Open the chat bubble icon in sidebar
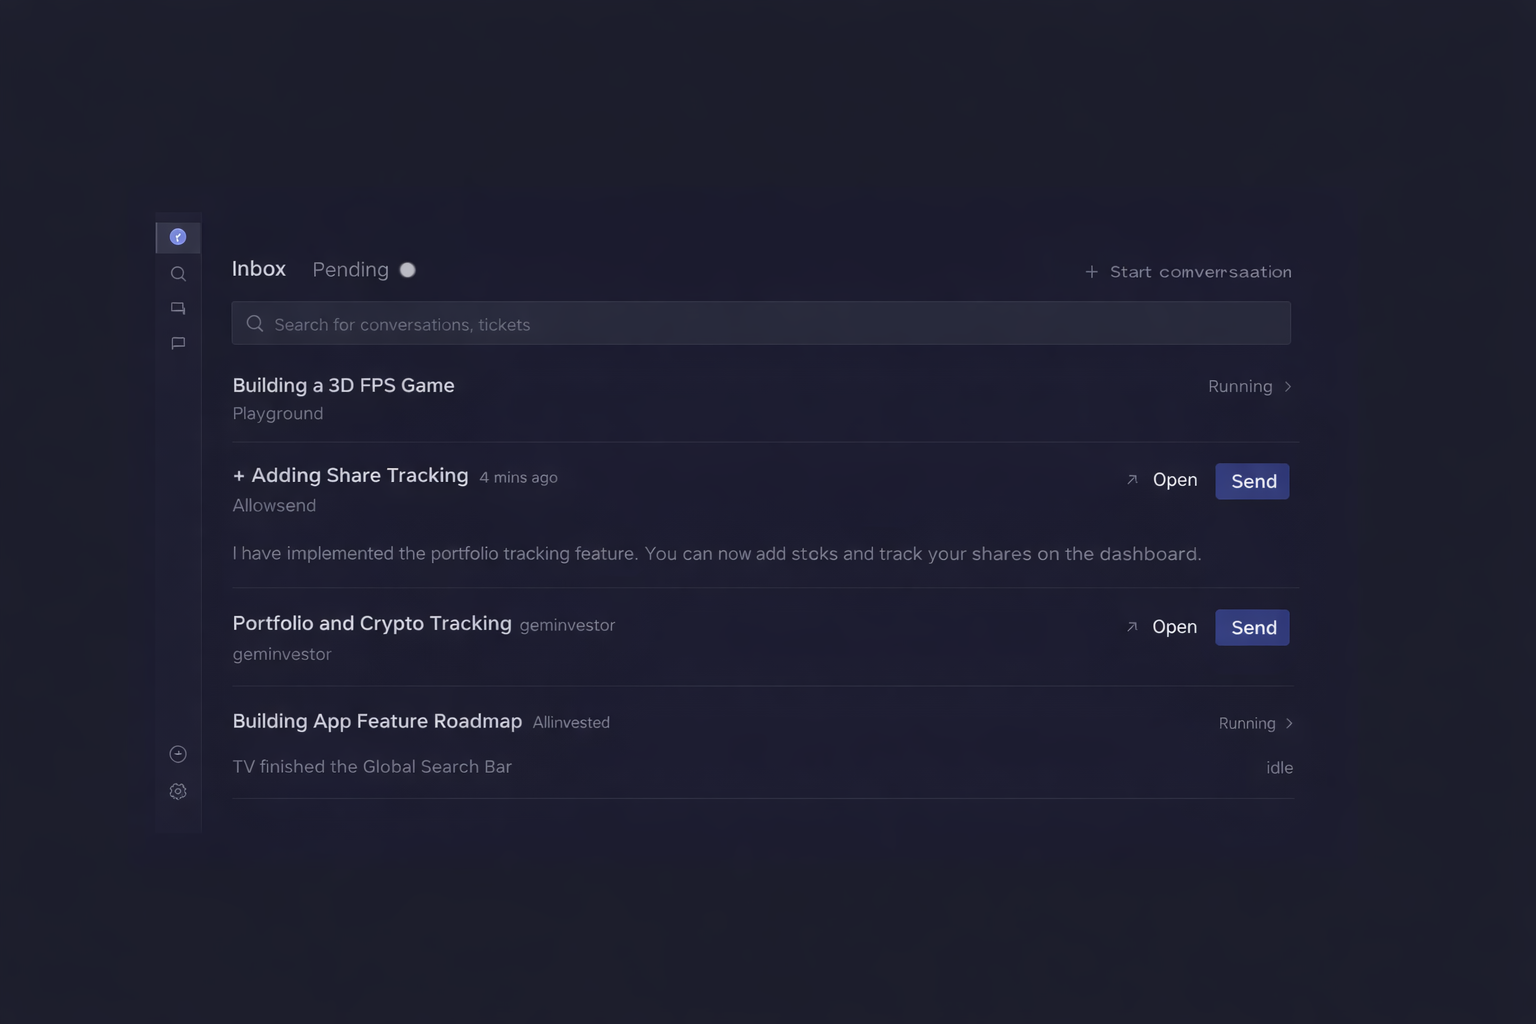1536x1024 pixels. pos(178,344)
